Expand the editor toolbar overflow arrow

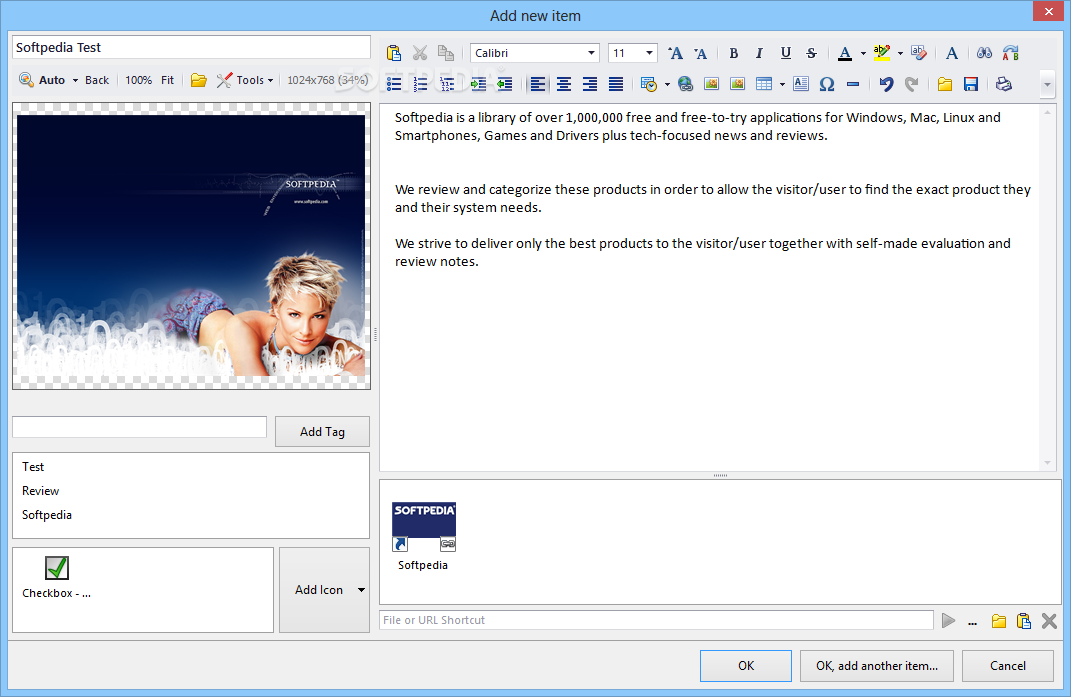(1047, 85)
